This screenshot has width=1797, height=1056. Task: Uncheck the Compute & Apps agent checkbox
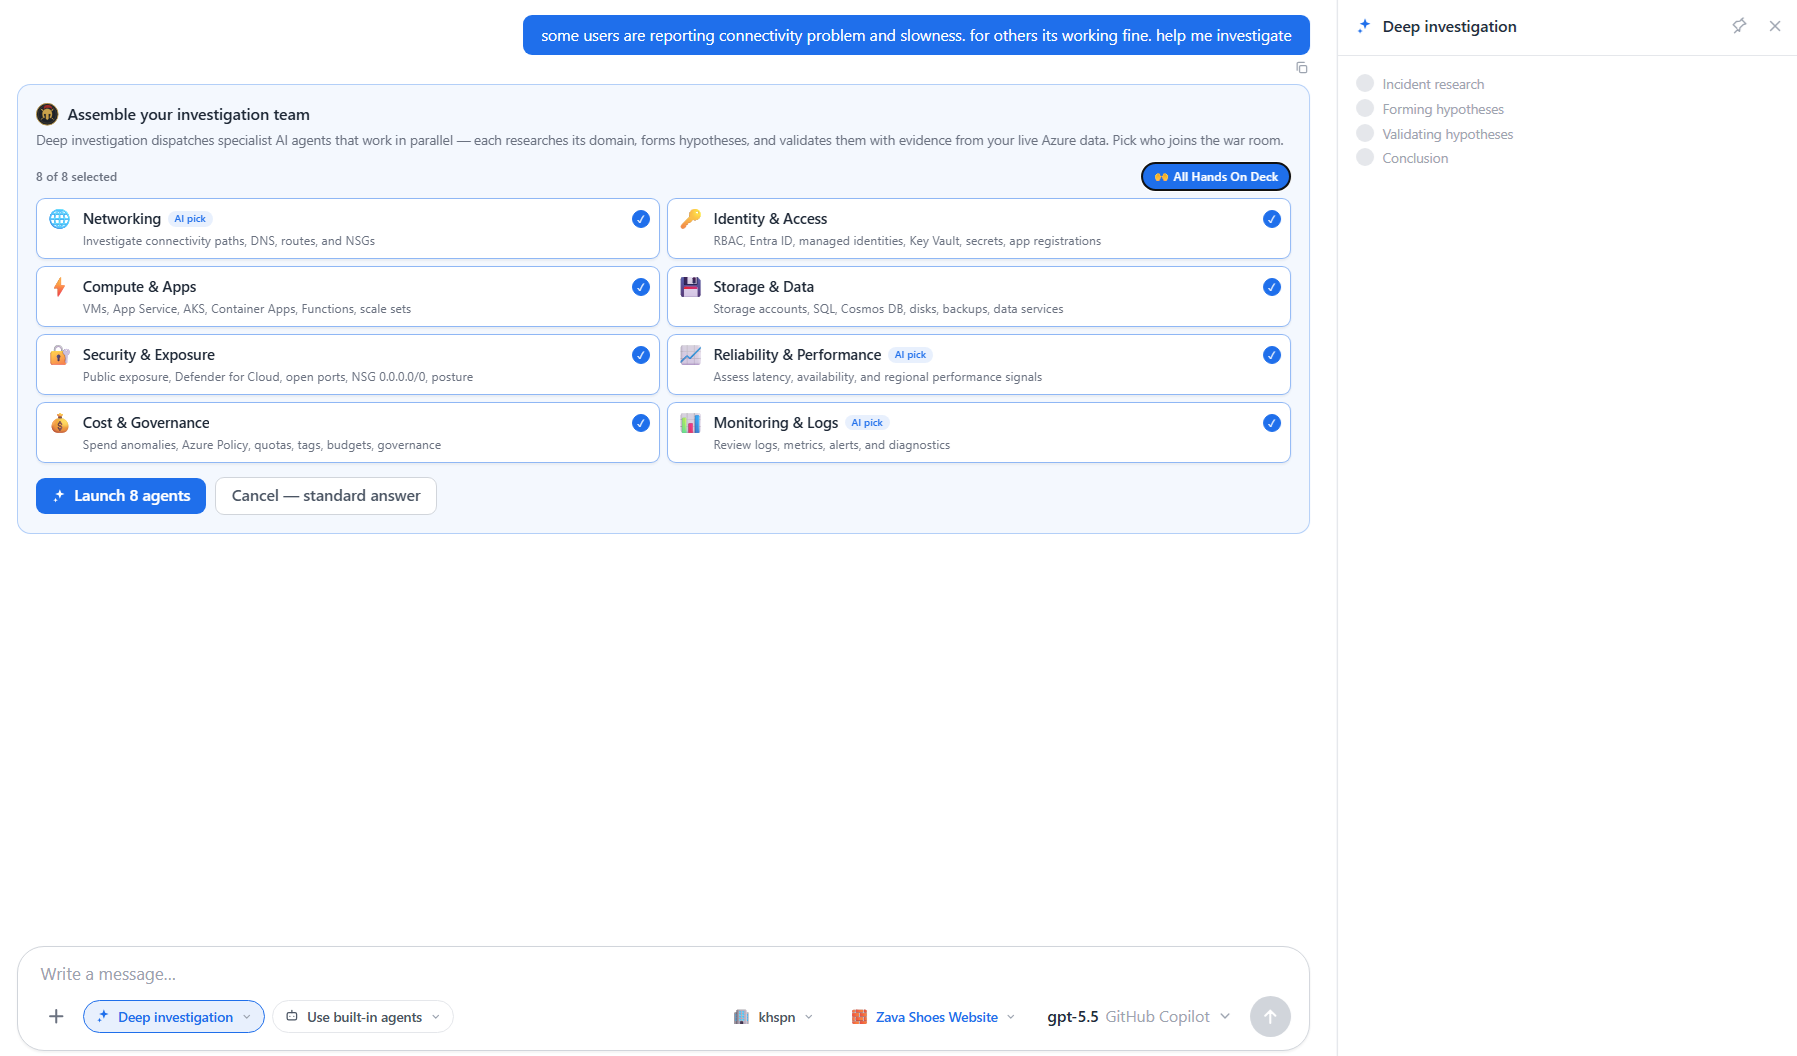[641, 287]
